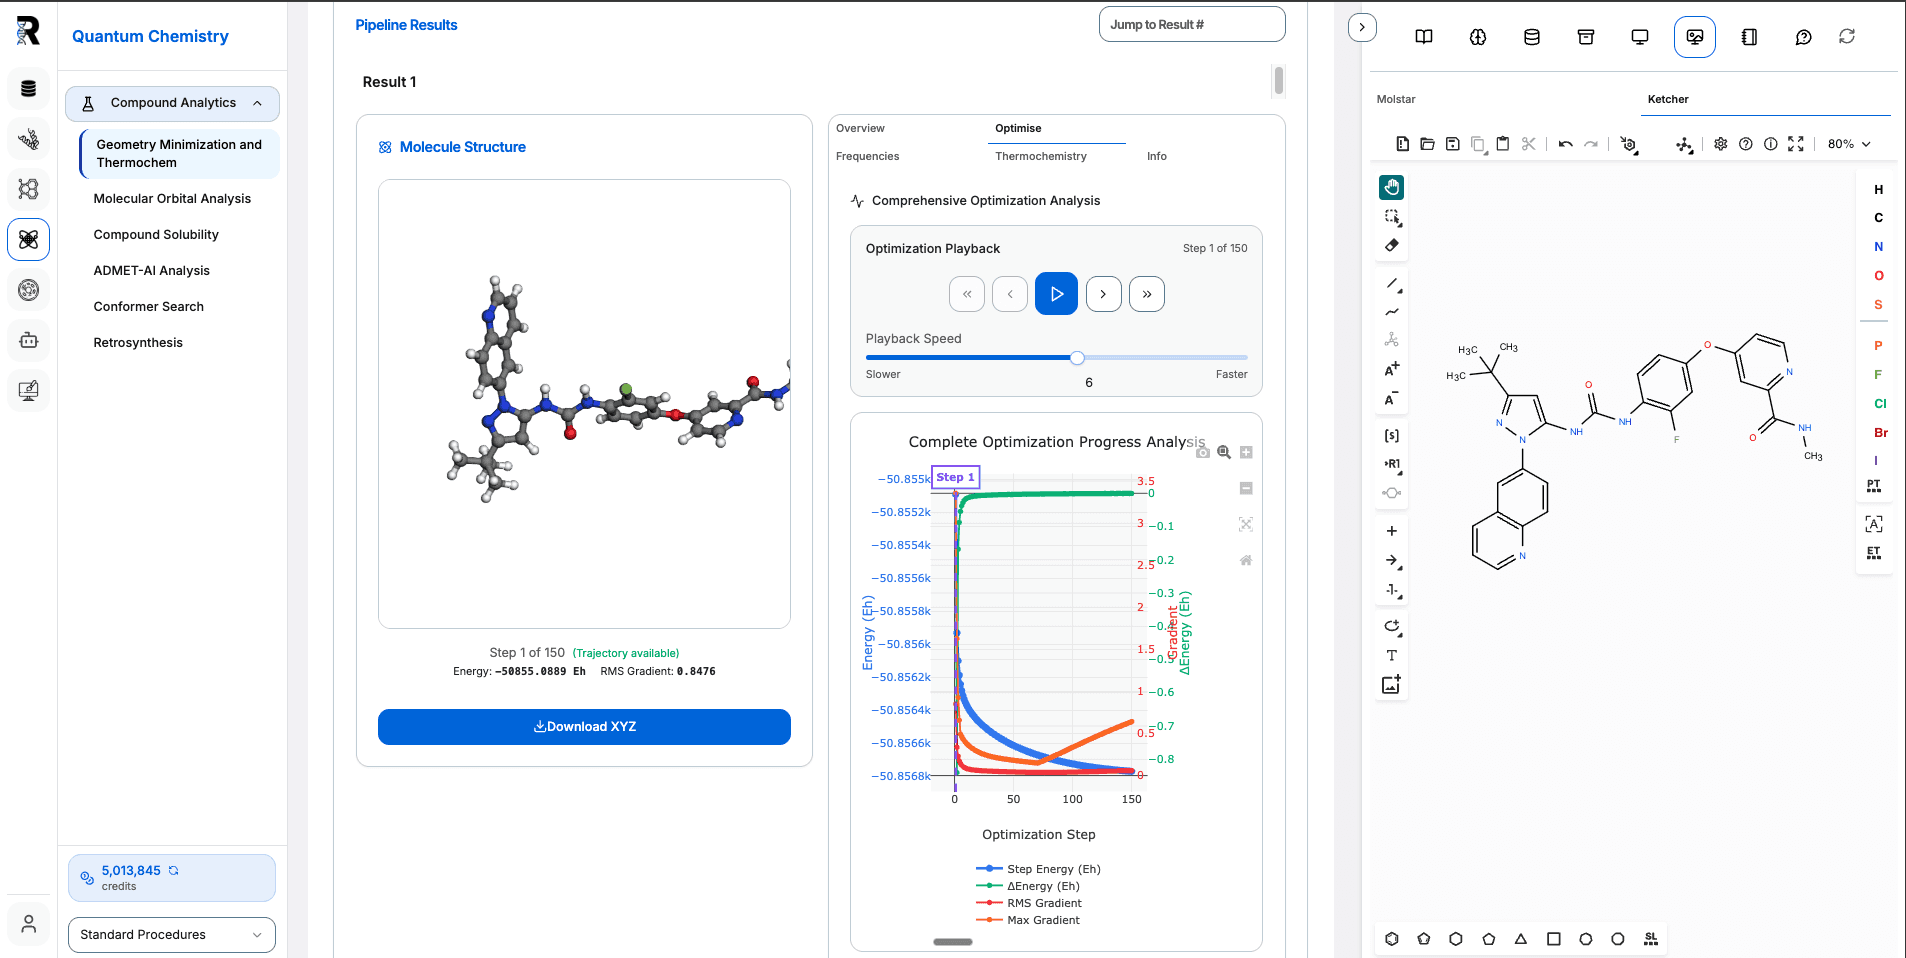Click the undo arrow in Ketcher toolbar

tap(1565, 143)
